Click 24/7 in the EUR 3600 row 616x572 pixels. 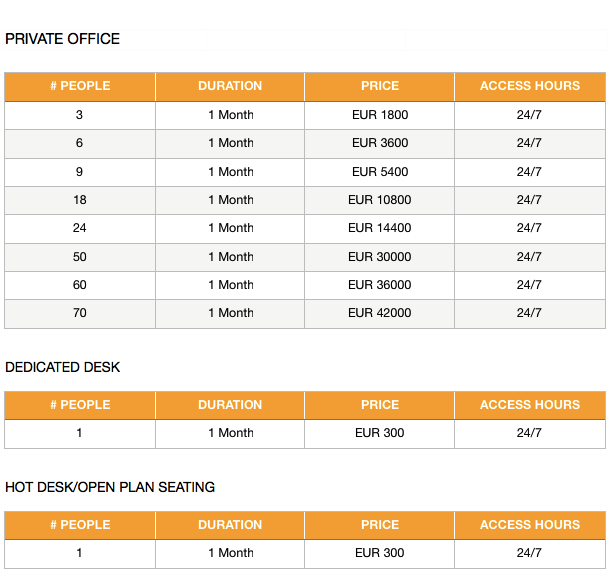coord(529,143)
